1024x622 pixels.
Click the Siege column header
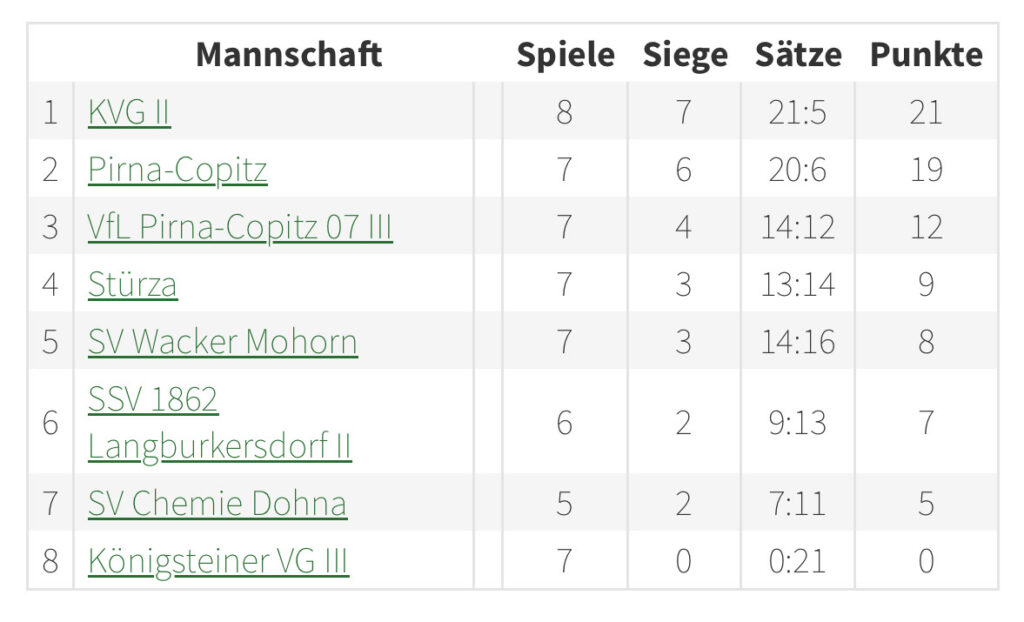tap(684, 54)
